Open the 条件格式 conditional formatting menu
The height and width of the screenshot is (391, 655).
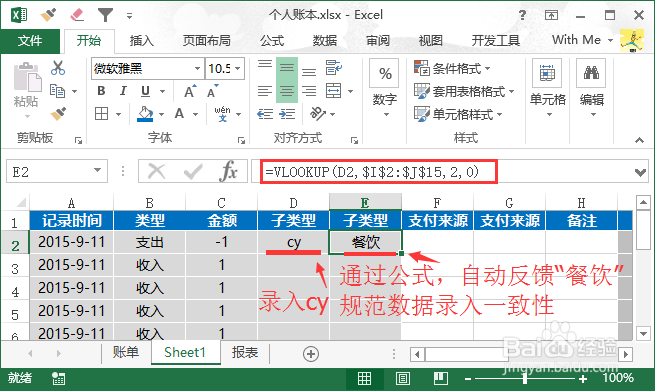[x=452, y=68]
